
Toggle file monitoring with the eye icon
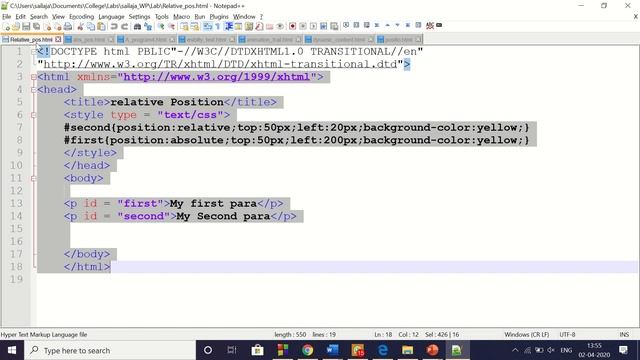point(280,27)
